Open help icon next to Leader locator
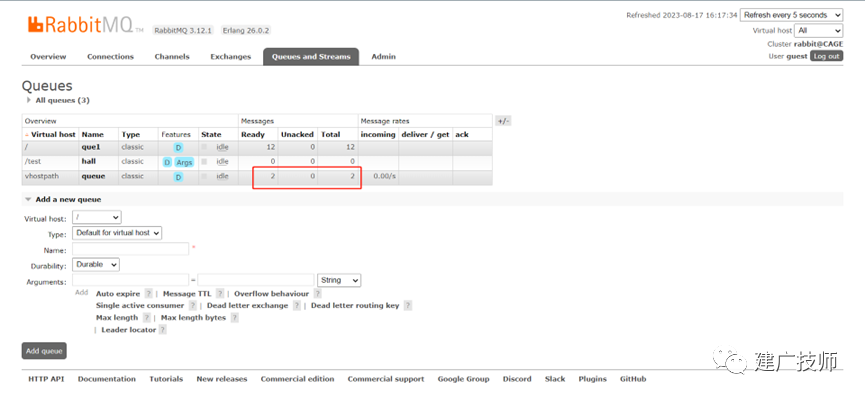Screen dimensions: 865x399 click(163, 329)
